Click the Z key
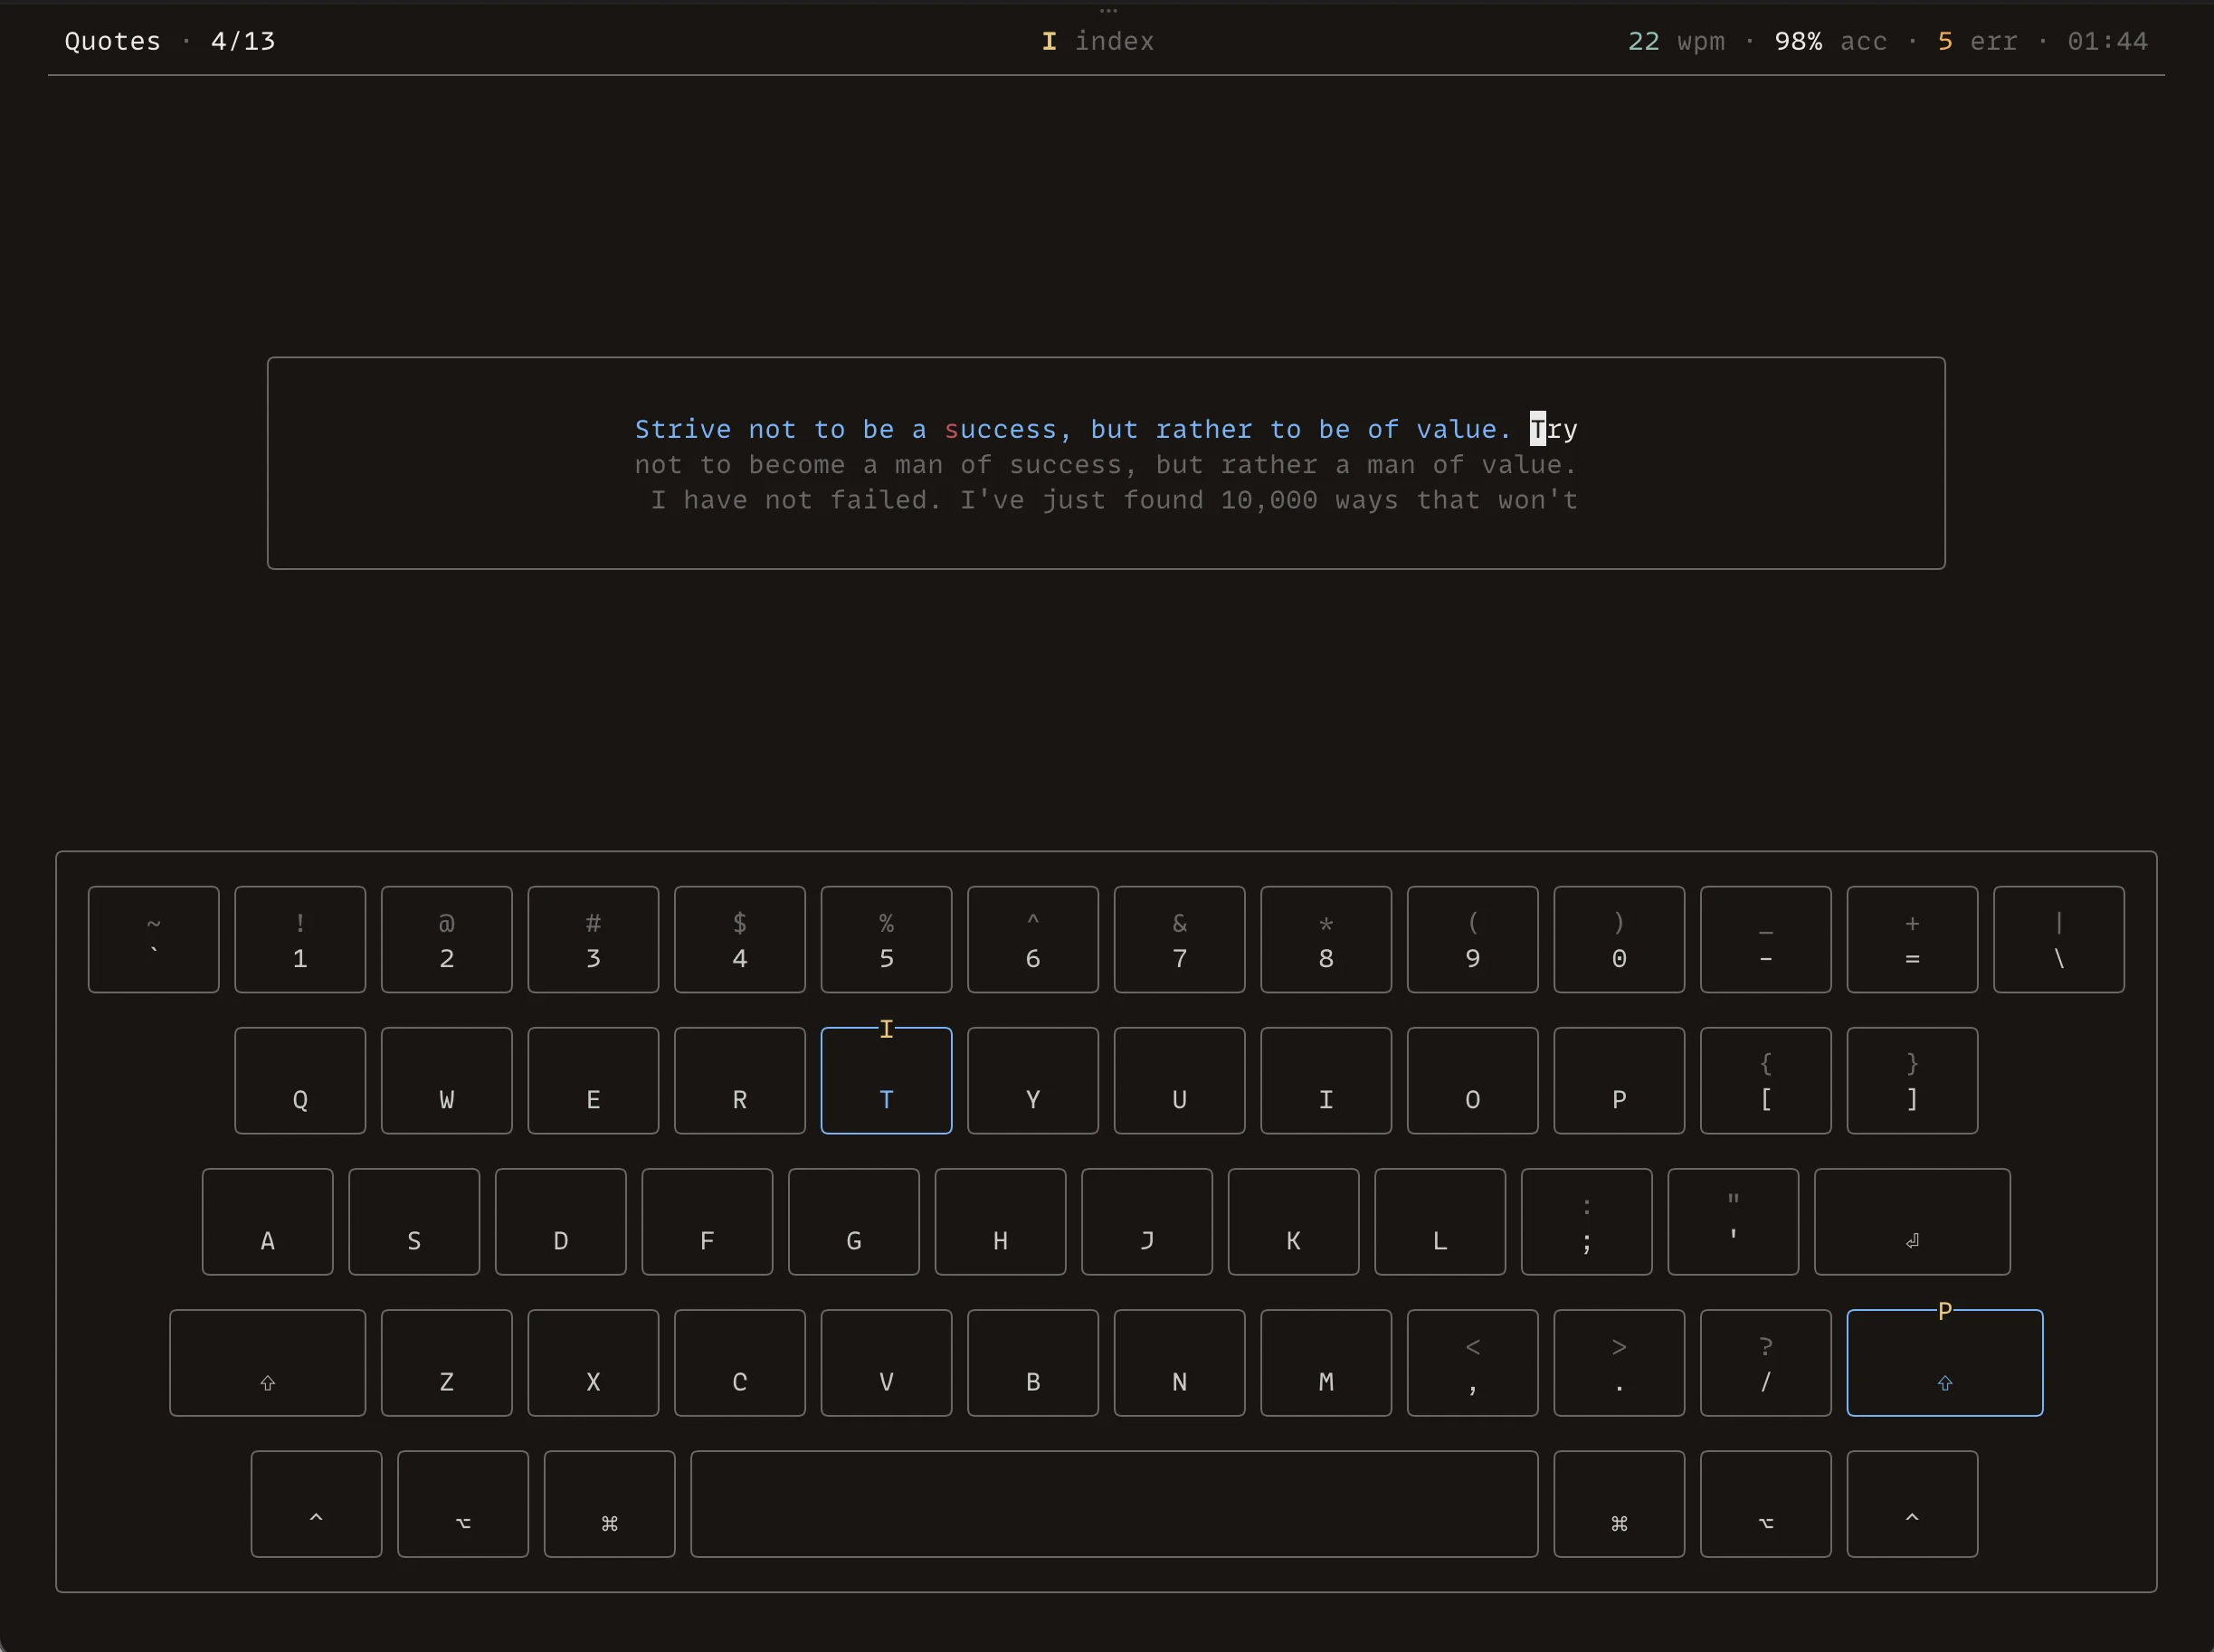 click(x=446, y=1362)
